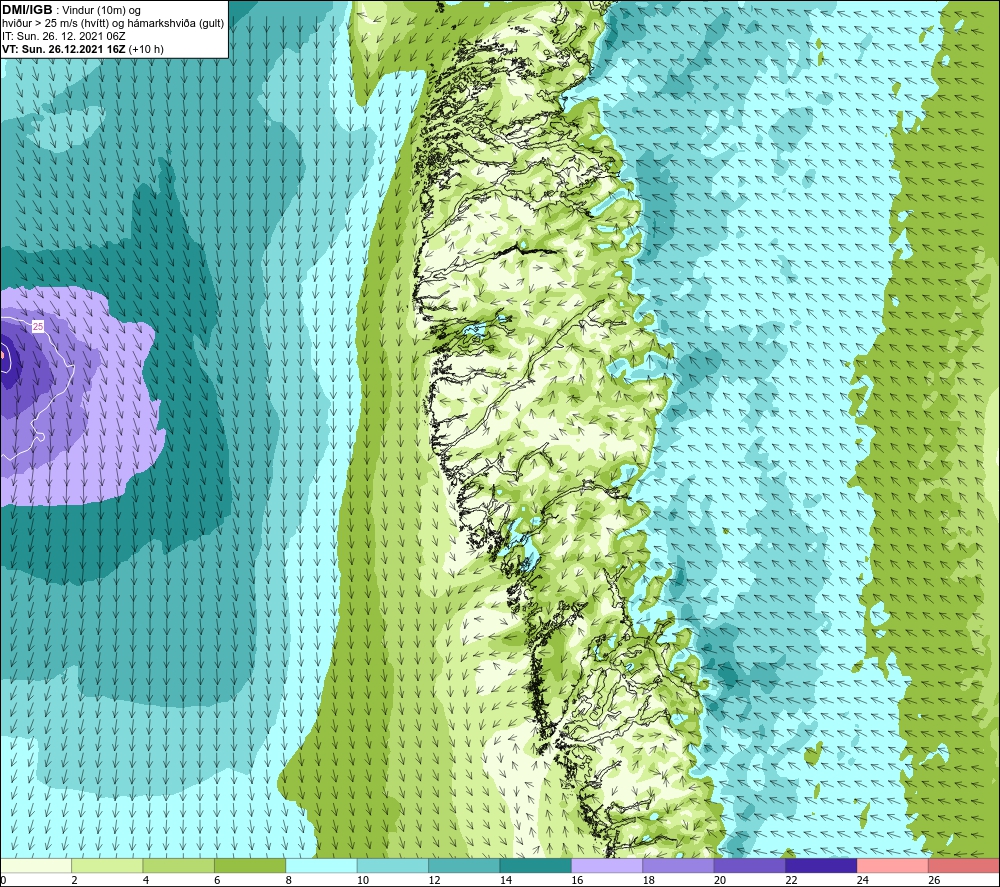
Task: Select the light yellow-green 2–4 m/s swatch
Action: pyautogui.click(x=107, y=865)
